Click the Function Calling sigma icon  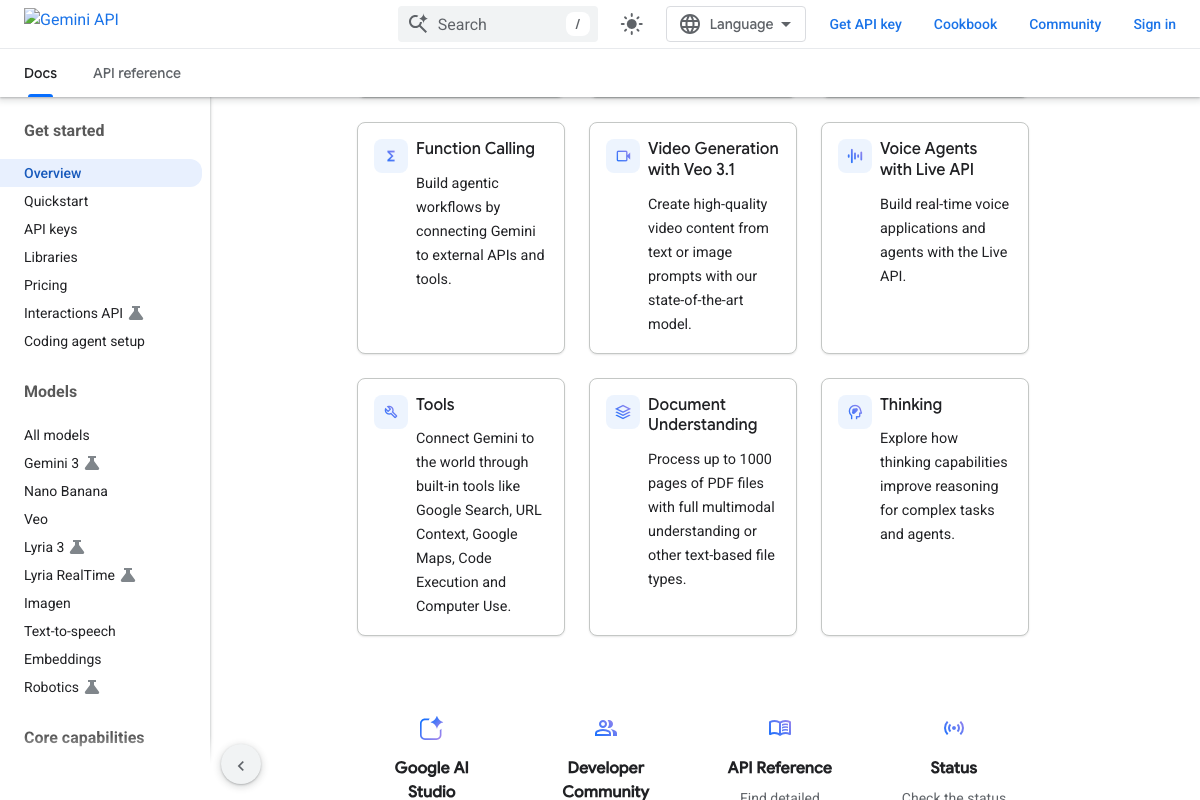pyautogui.click(x=391, y=156)
